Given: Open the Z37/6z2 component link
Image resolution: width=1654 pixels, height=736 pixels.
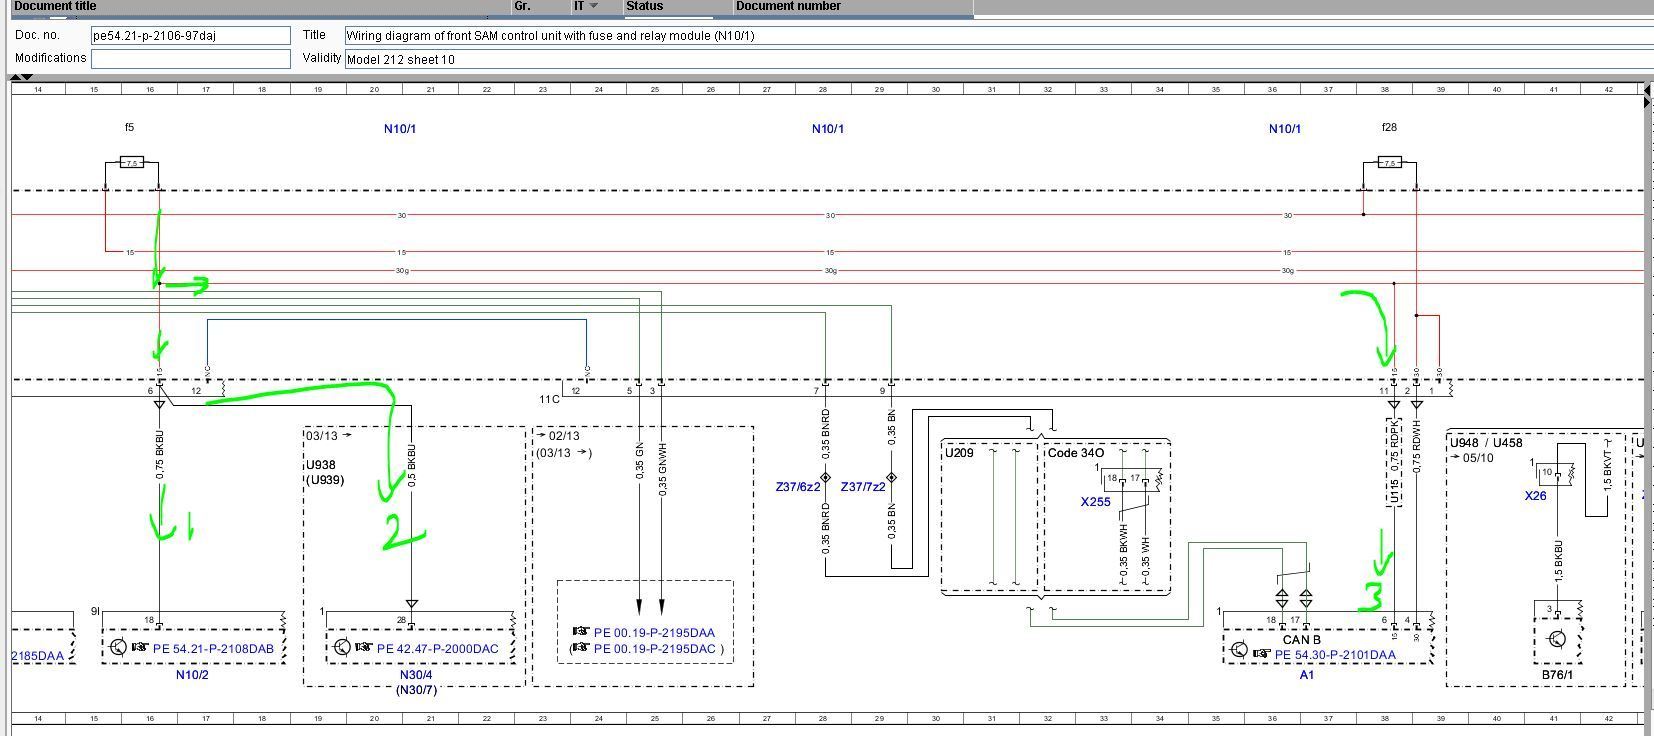Looking at the screenshot, I should [797, 487].
